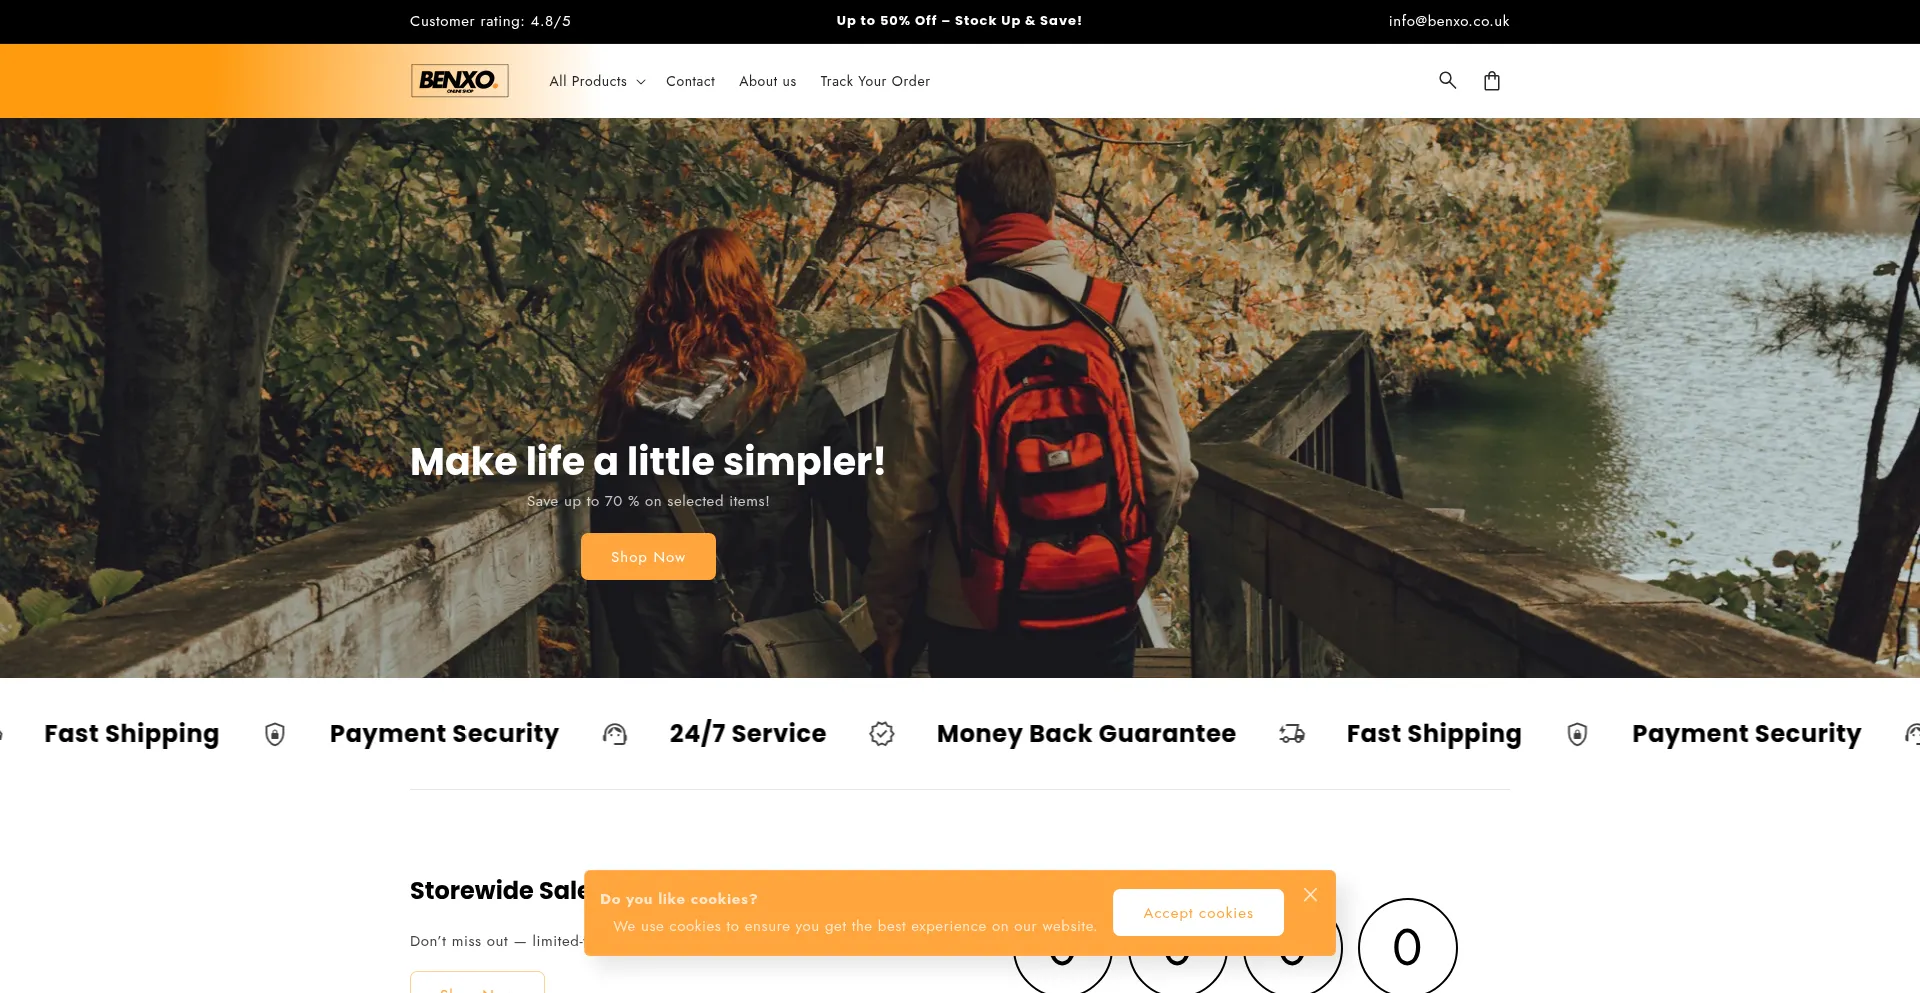1920x993 pixels.
Task: Click the 50% Off announcement text
Action: pos(959,20)
